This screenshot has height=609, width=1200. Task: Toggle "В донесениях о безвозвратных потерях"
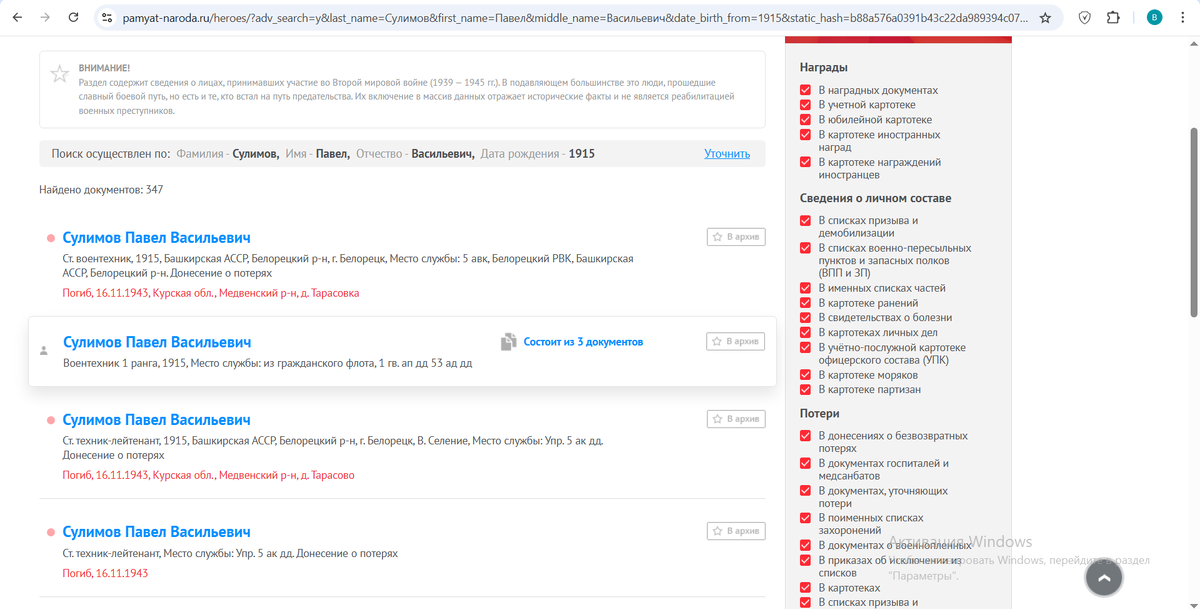(x=806, y=436)
